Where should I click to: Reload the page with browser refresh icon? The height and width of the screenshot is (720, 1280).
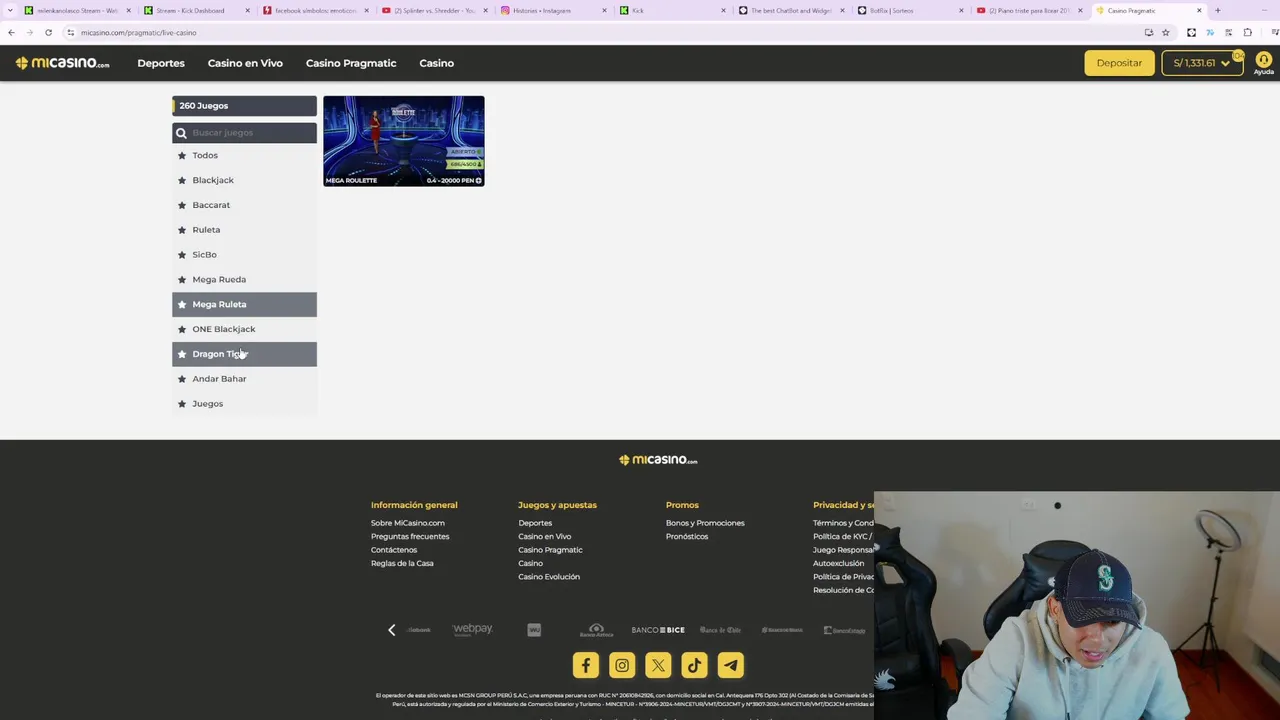point(48,32)
